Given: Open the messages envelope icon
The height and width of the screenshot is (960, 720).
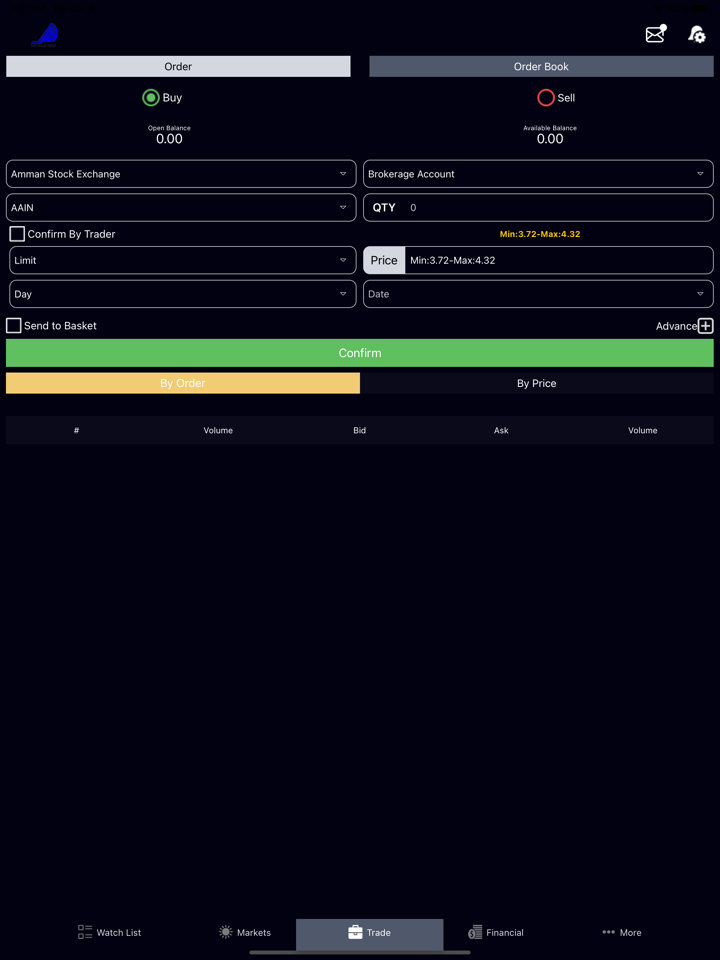Looking at the screenshot, I should (x=655, y=35).
